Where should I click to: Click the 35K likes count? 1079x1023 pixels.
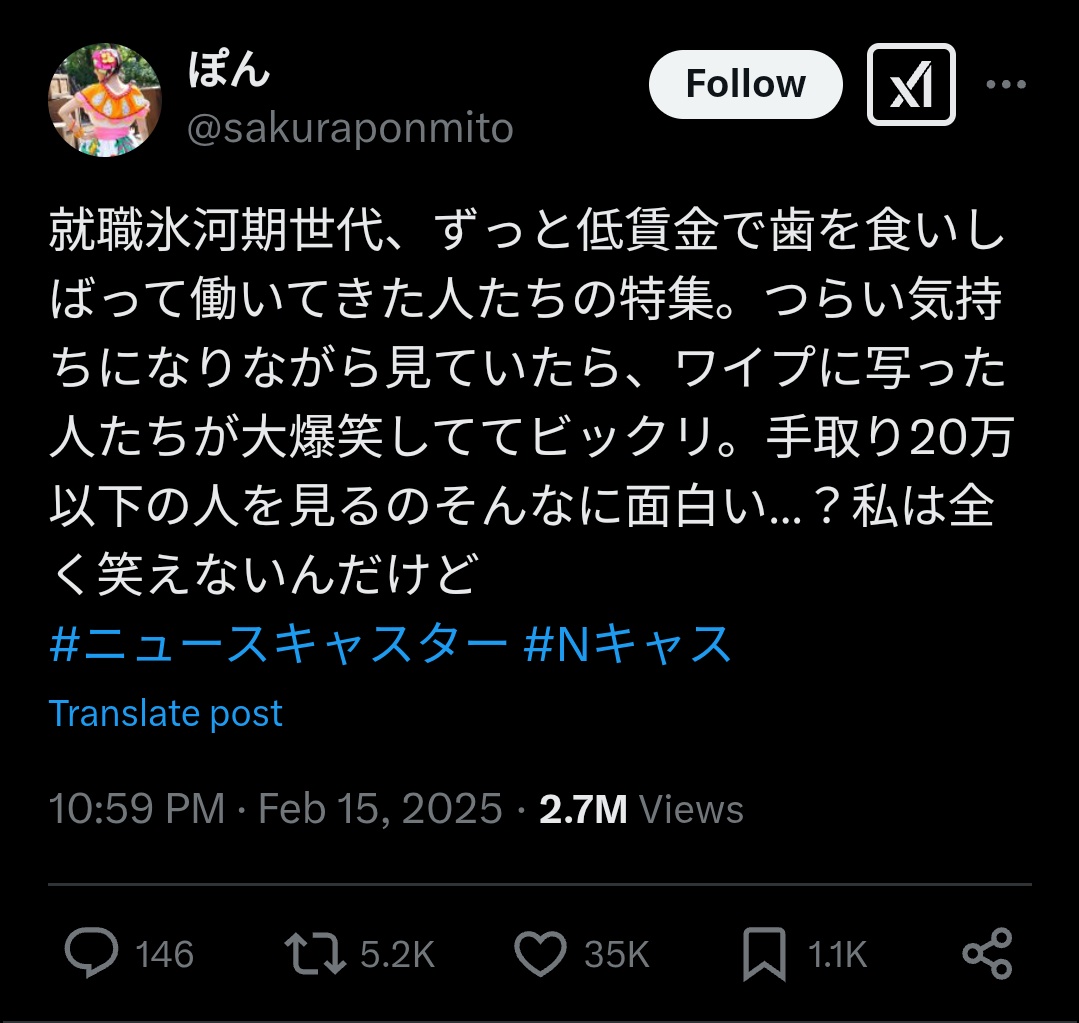(x=617, y=955)
